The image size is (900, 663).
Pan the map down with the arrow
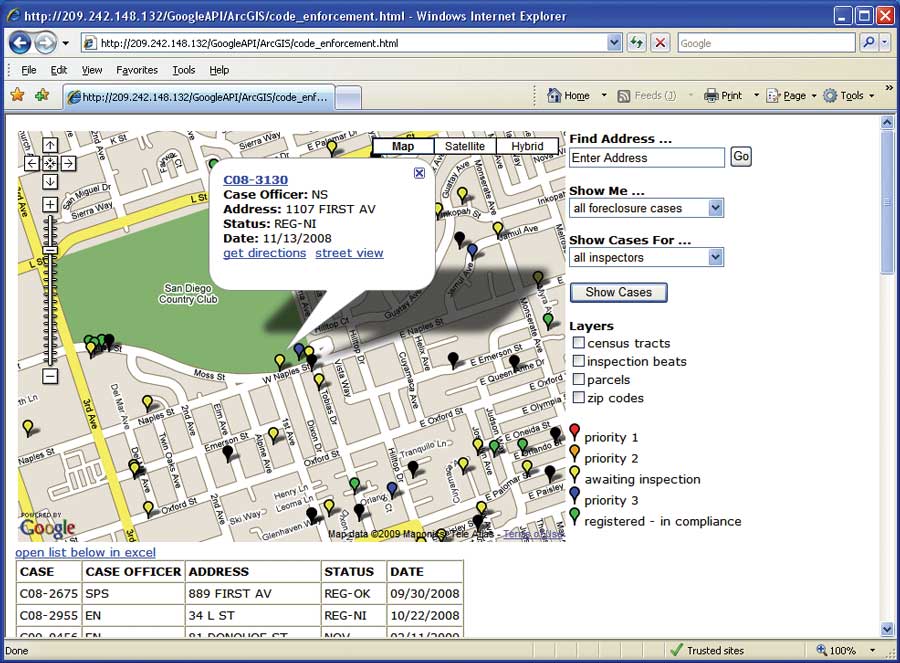[x=50, y=182]
